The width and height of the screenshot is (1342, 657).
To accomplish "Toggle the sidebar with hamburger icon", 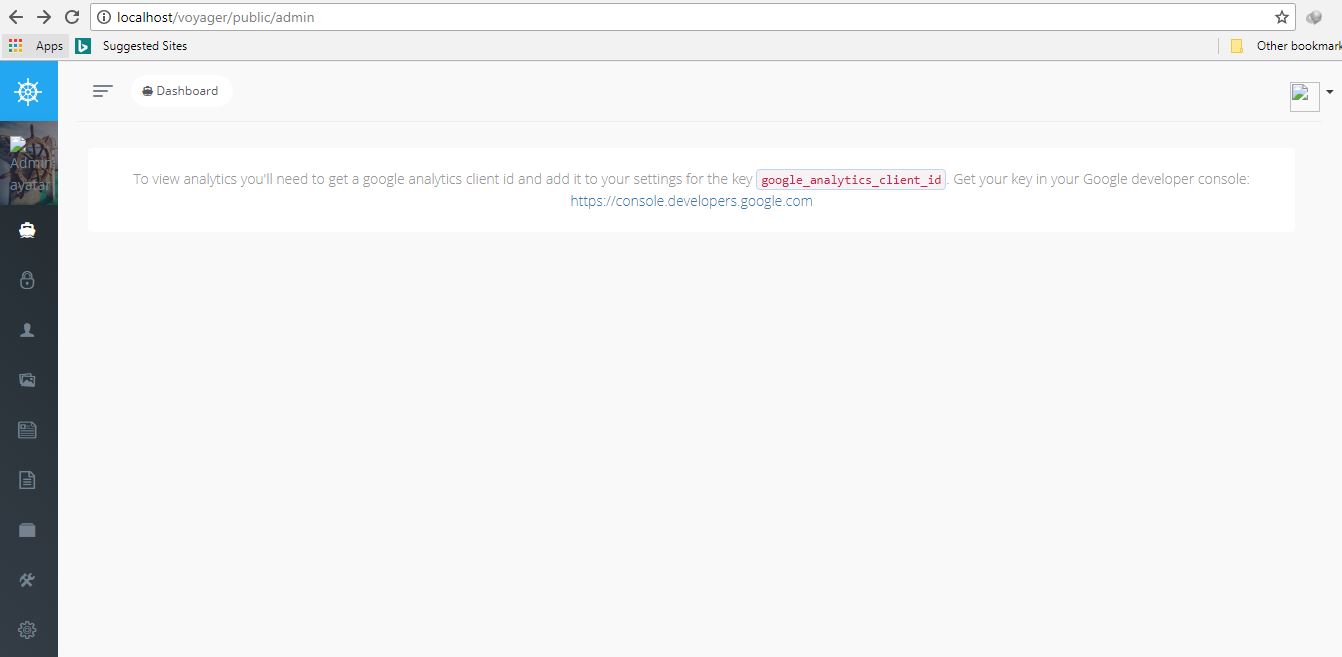I will 102,90.
